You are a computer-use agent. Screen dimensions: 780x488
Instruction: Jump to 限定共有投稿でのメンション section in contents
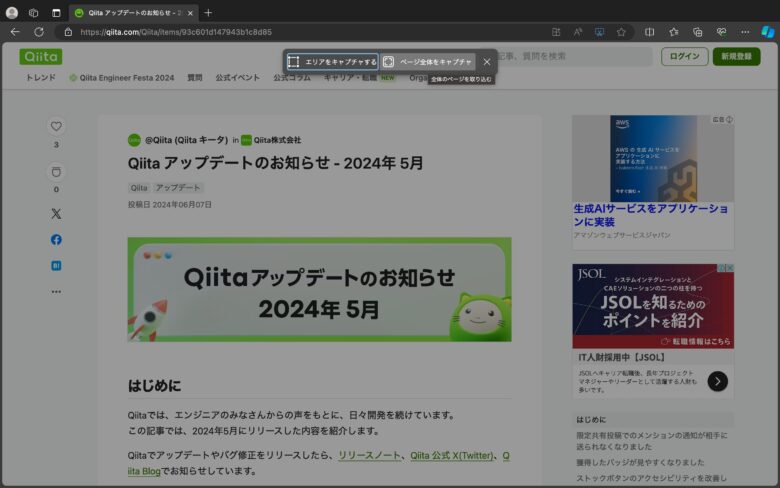tap(652, 441)
